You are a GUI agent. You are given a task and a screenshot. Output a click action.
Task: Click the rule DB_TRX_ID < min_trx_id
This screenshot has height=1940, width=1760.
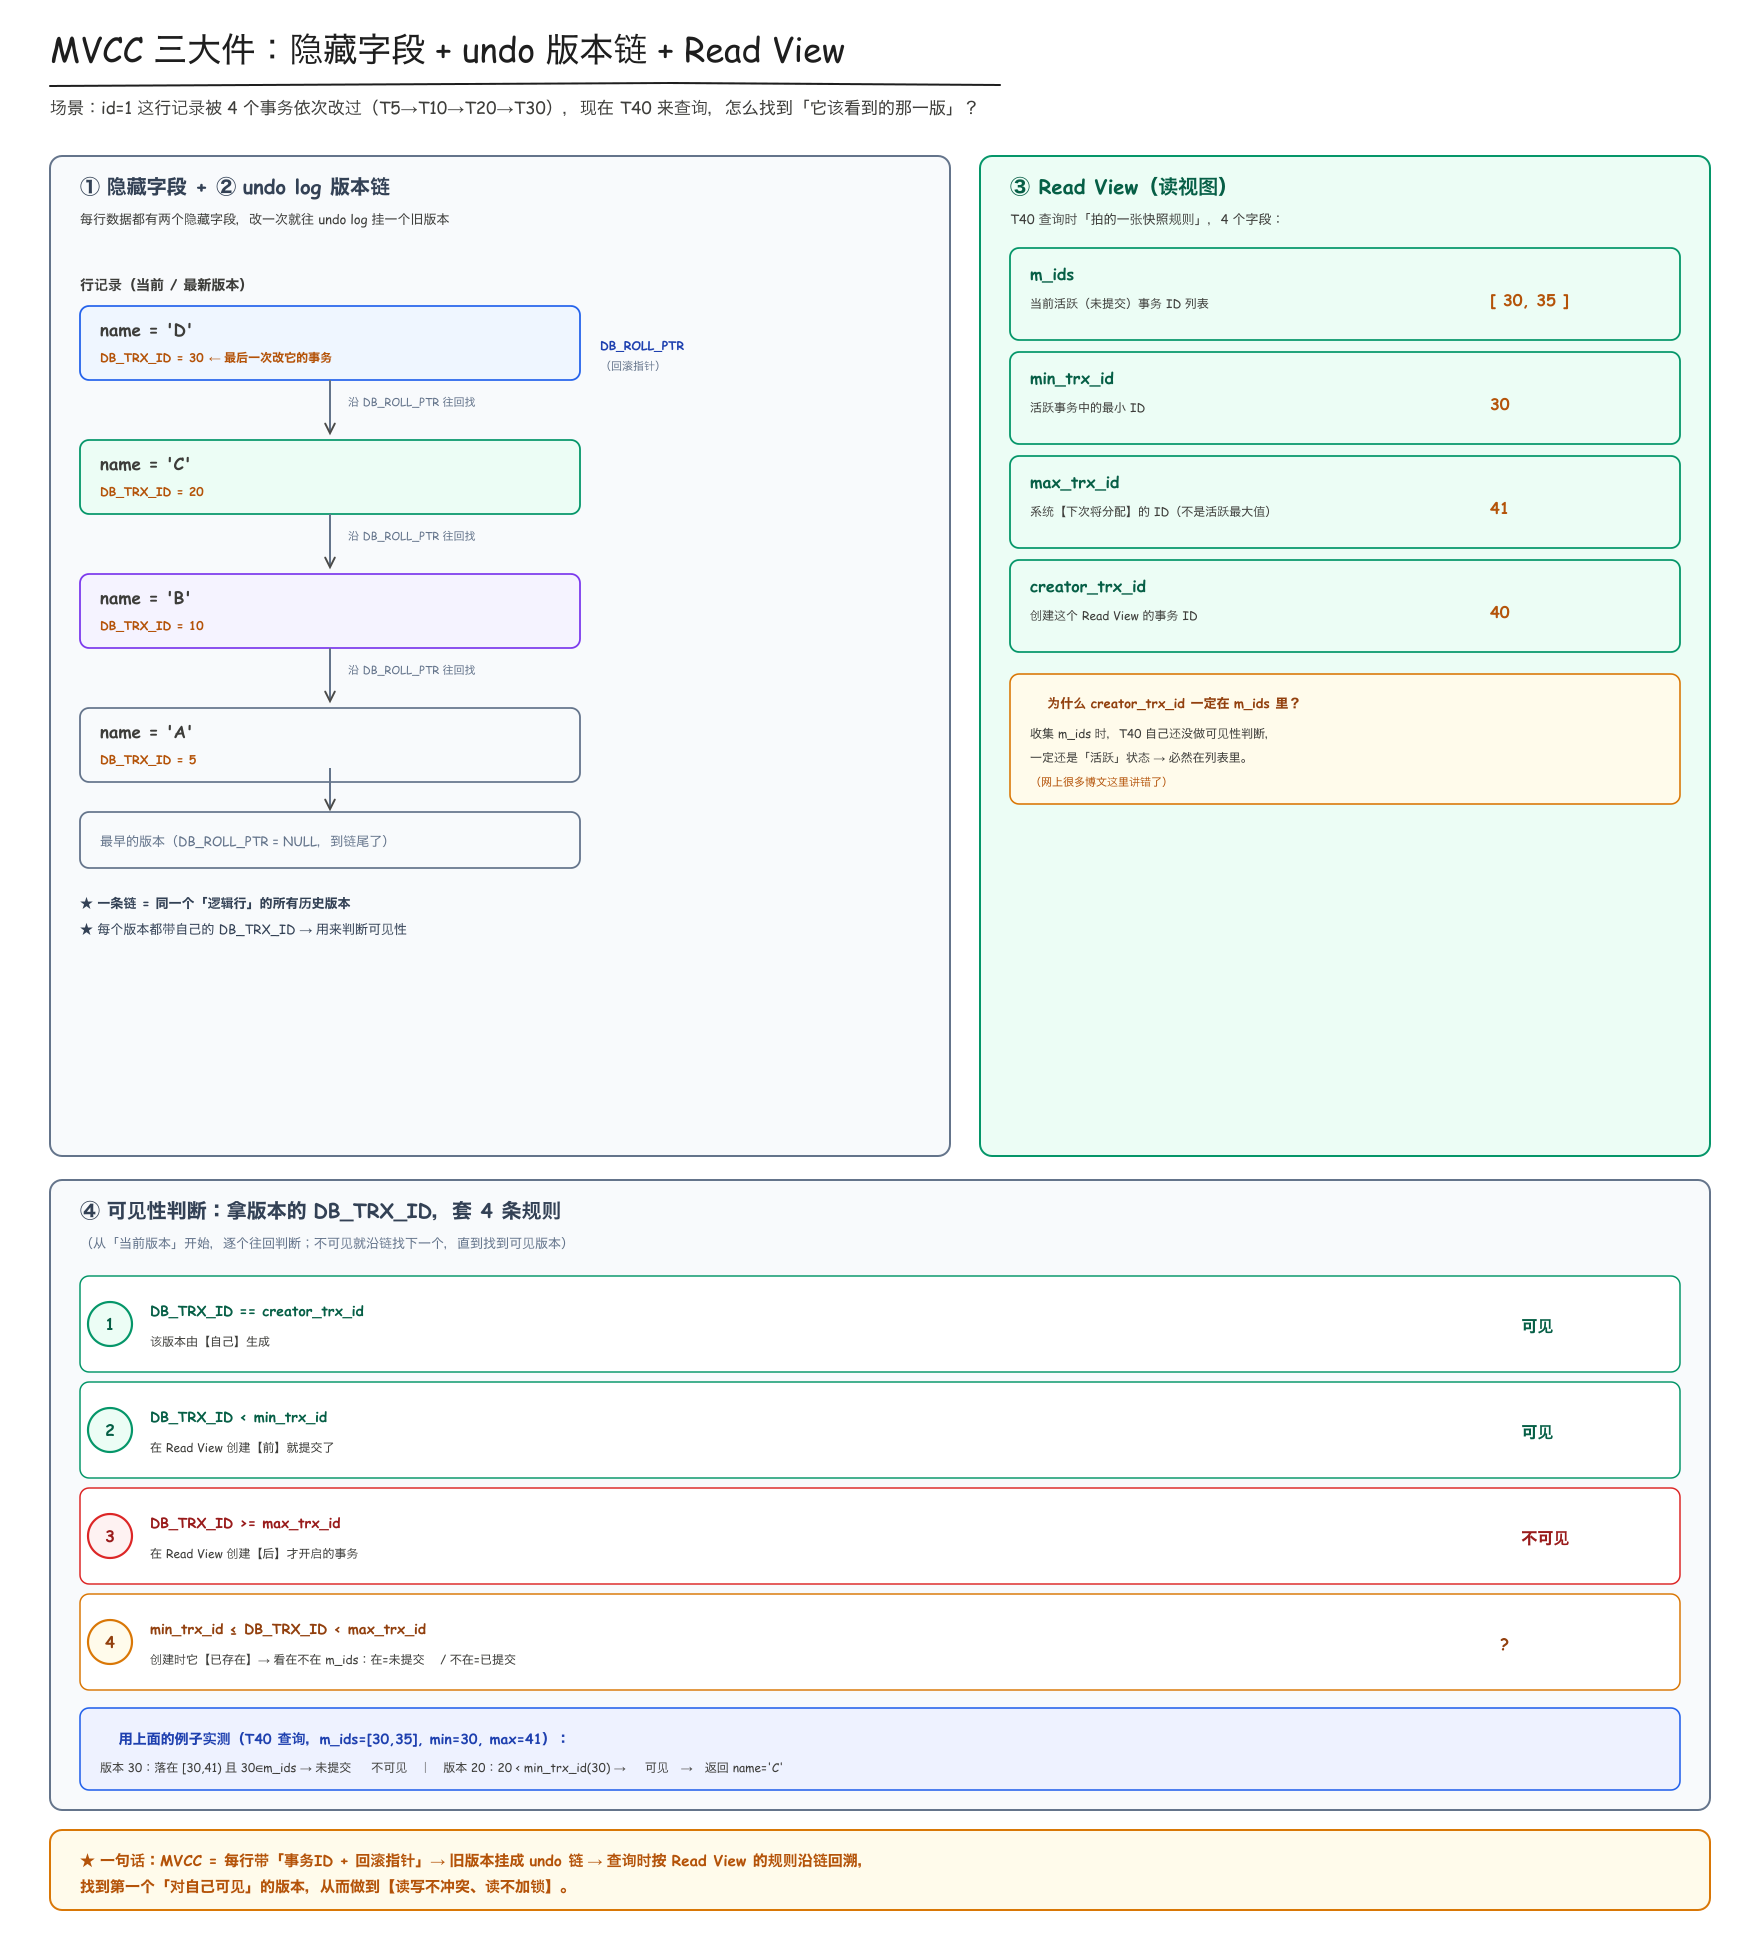(239, 1418)
